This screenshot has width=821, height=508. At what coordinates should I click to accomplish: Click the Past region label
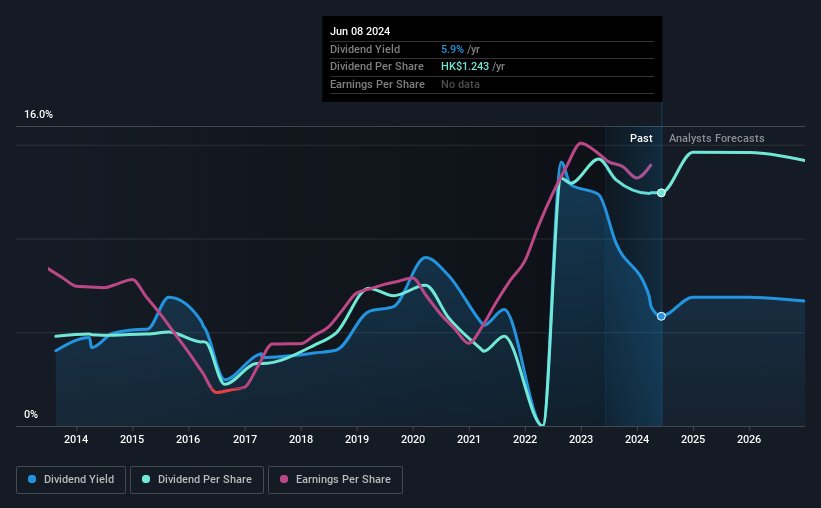tap(641, 138)
